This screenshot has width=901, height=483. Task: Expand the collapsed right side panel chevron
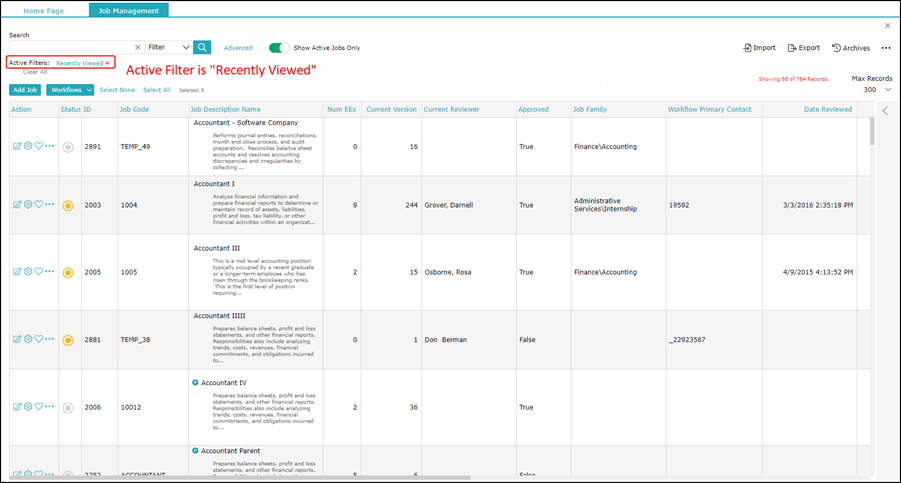pos(885,111)
